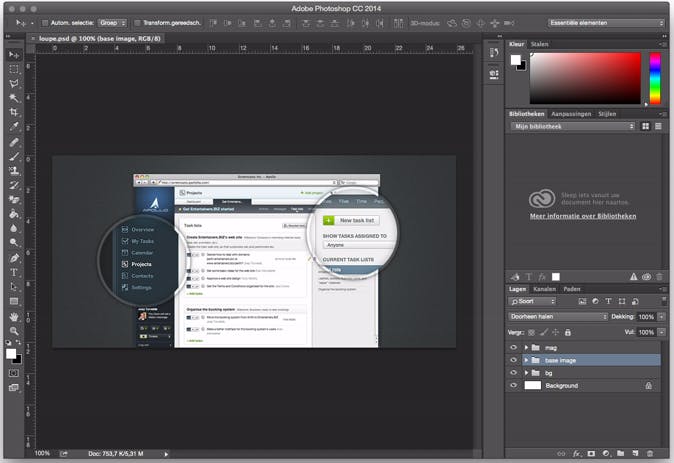674x463 pixels.
Task: Select the Type tool
Action: tap(14, 272)
